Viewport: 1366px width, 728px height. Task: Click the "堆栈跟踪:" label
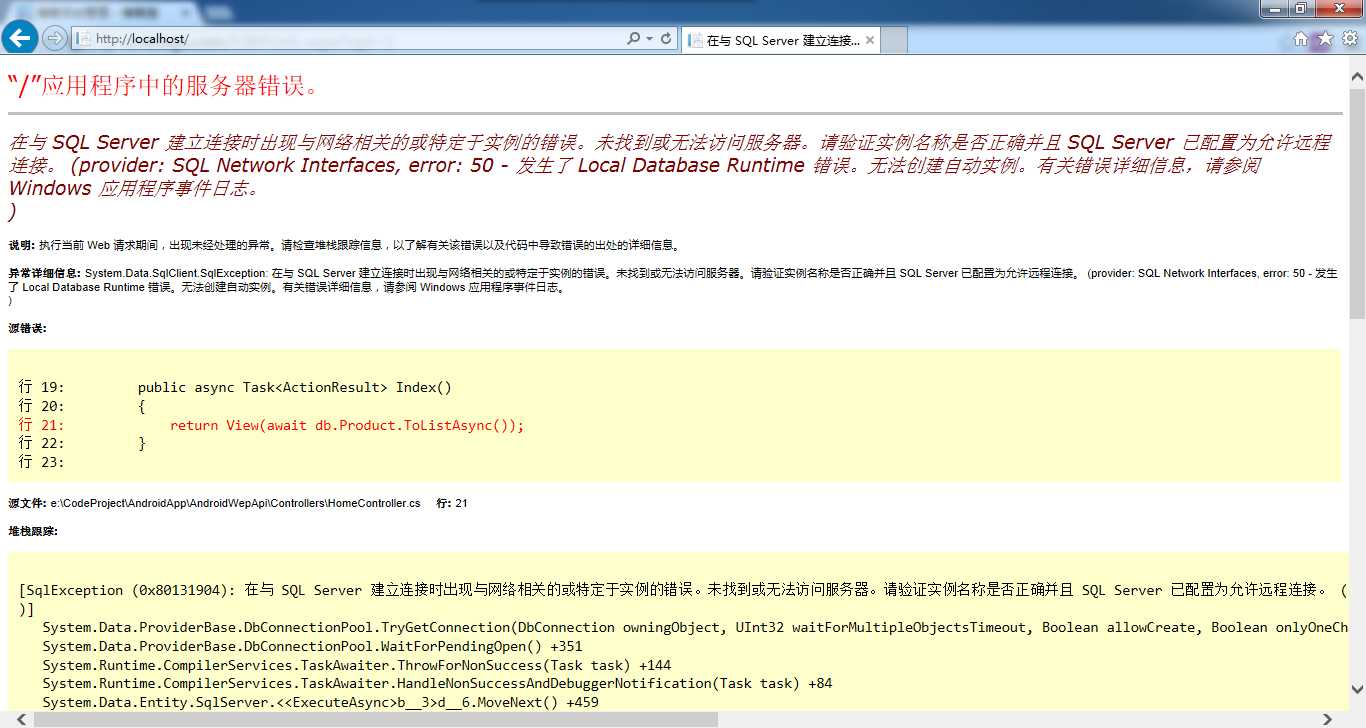(33, 531)
